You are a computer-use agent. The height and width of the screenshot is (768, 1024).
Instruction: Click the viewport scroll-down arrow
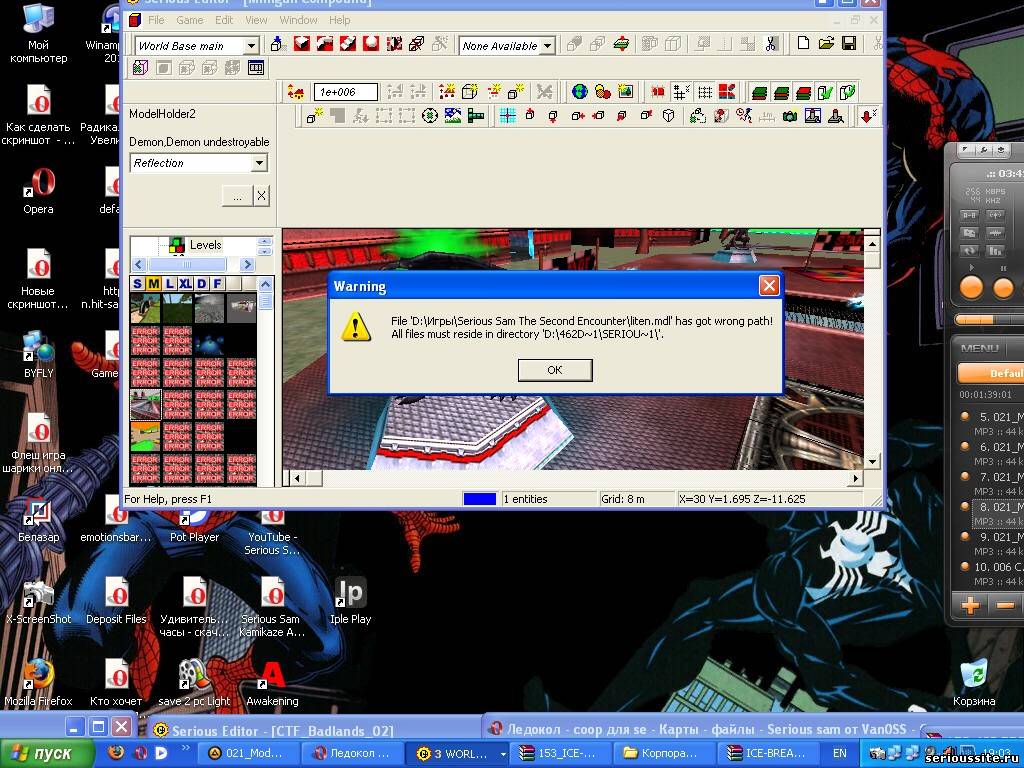tap(872, 462)
